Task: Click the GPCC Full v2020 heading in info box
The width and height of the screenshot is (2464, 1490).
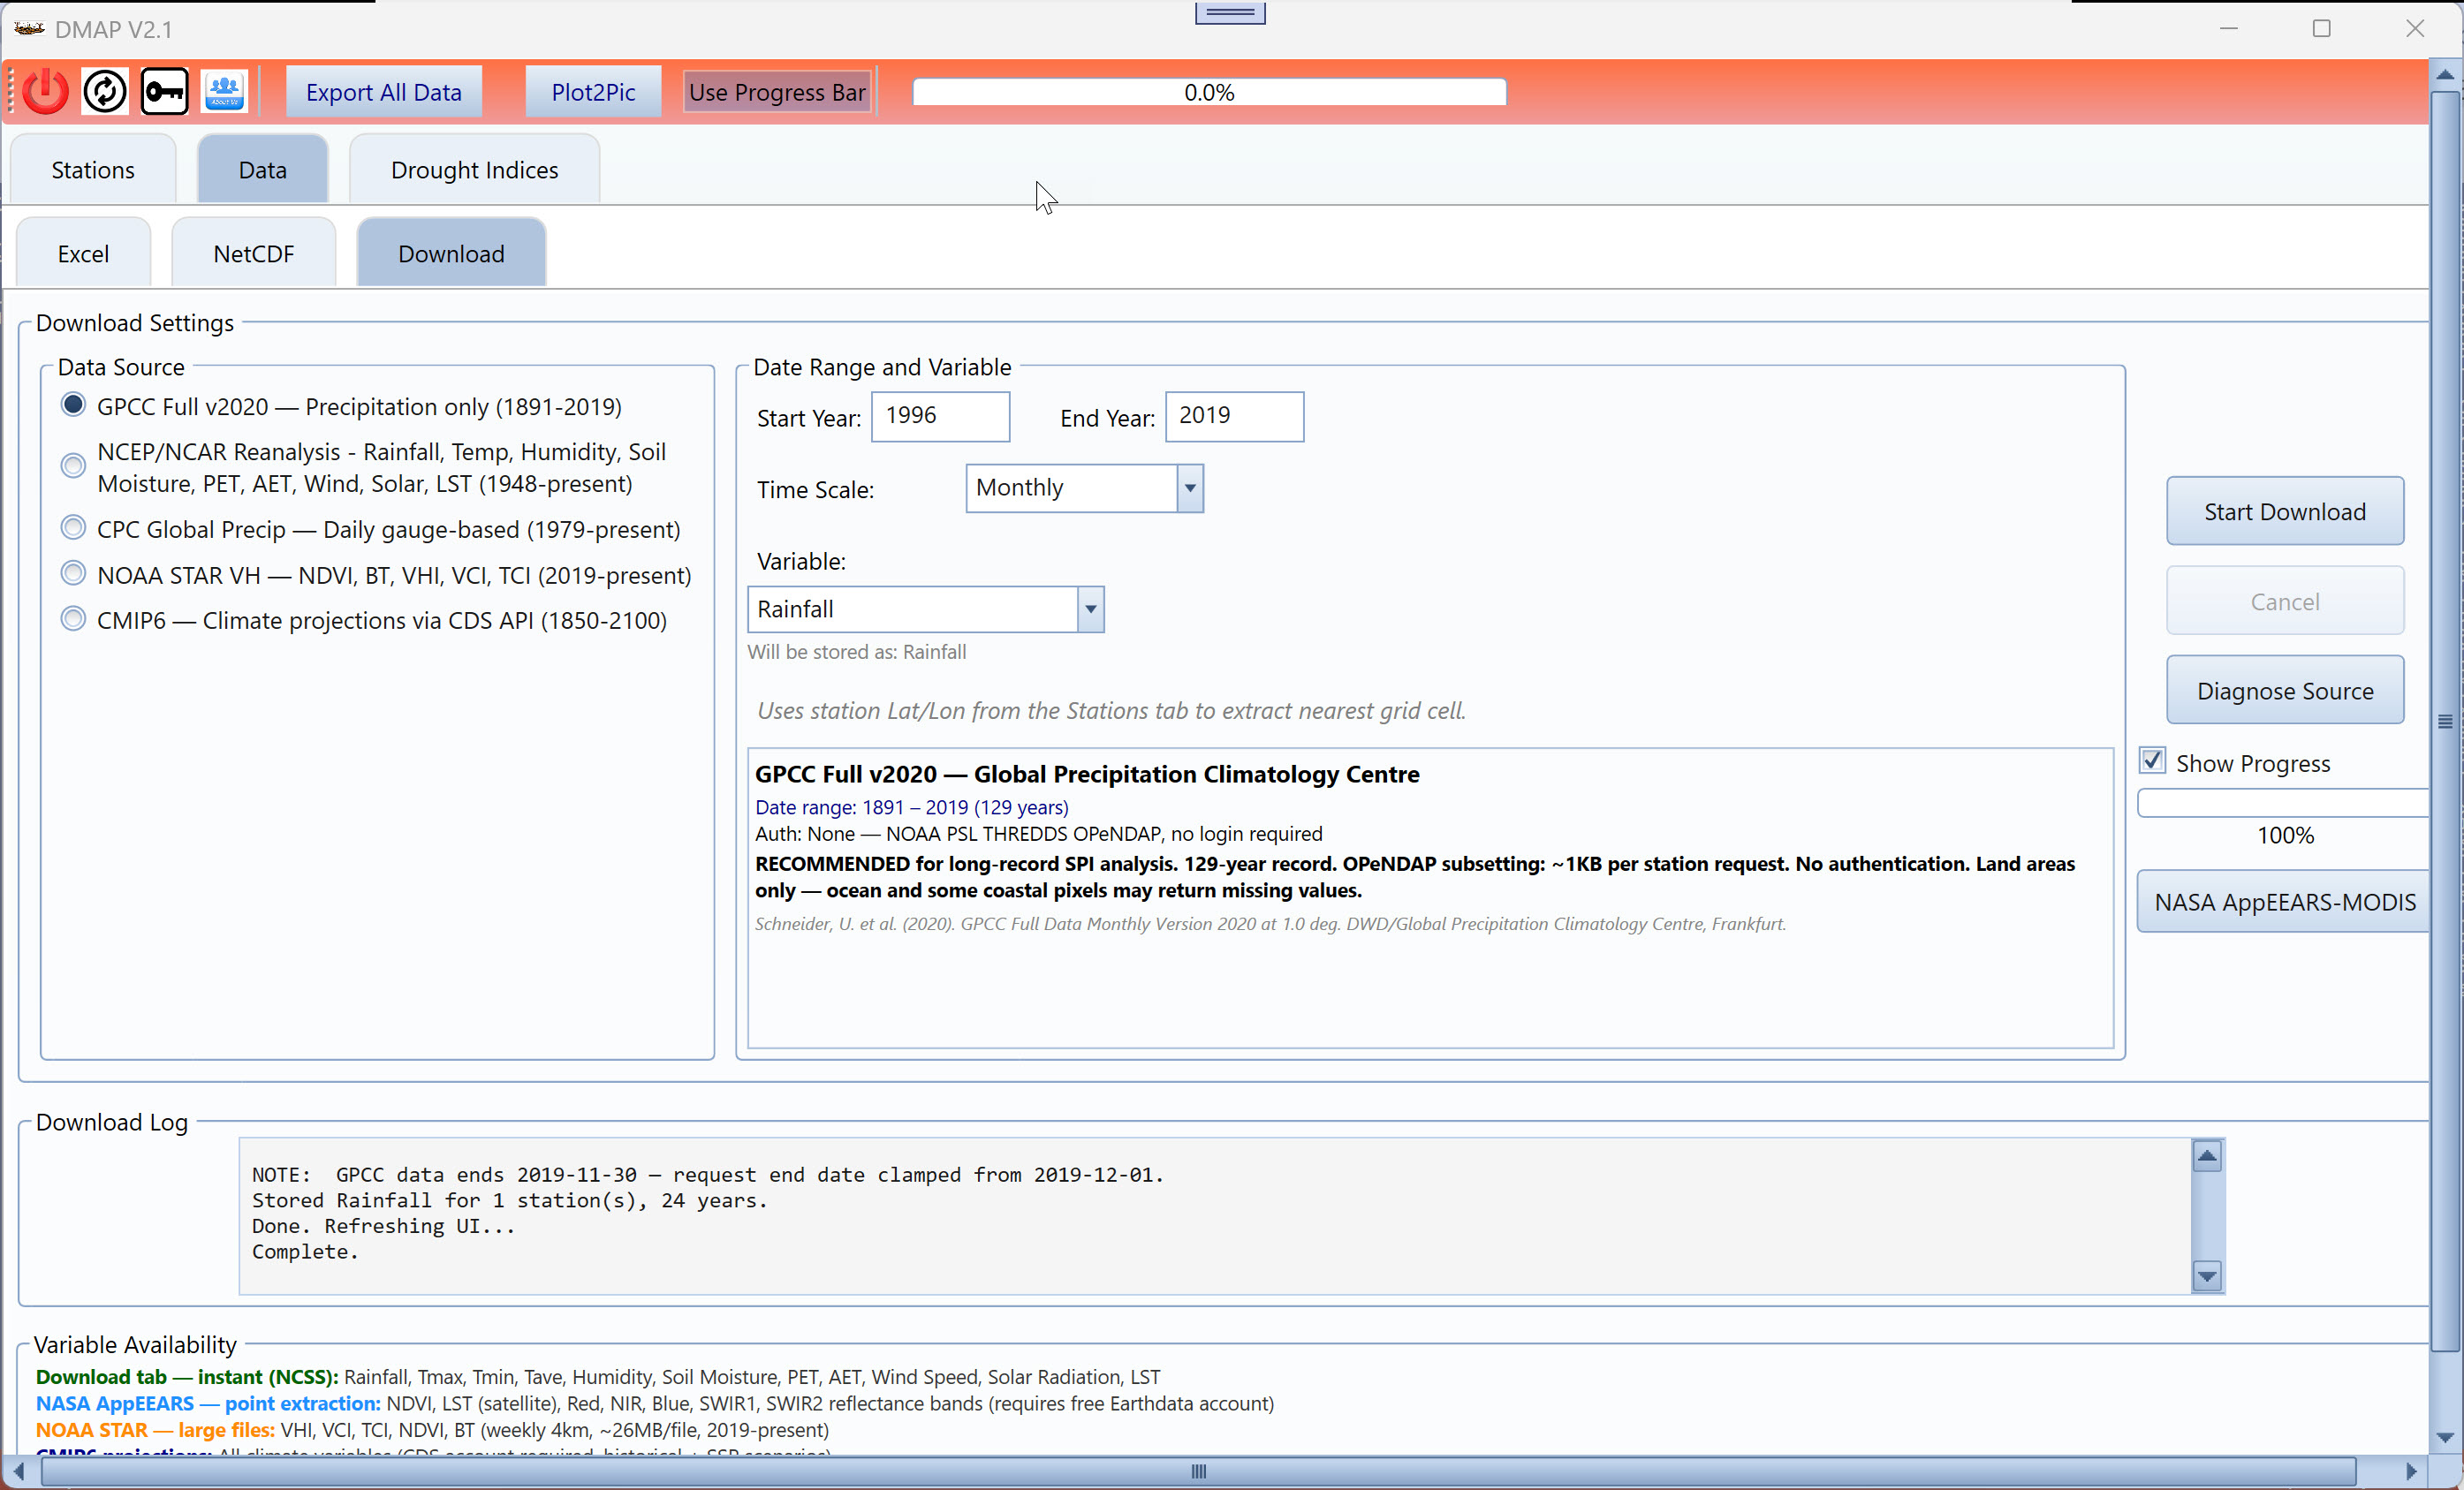Action: [1087, 774]
